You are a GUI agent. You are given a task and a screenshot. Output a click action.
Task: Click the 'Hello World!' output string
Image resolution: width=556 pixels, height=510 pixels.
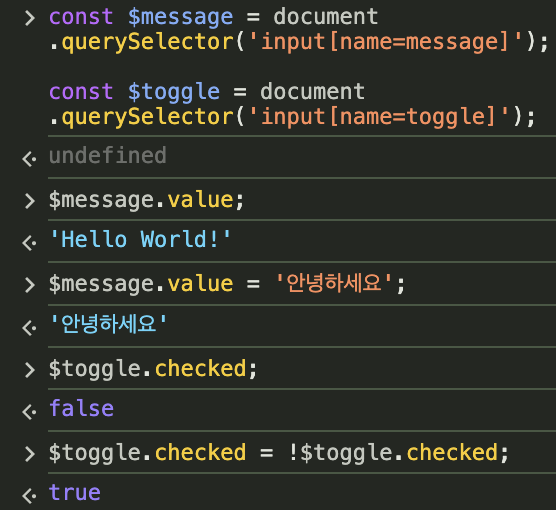[x=140, y=239]
